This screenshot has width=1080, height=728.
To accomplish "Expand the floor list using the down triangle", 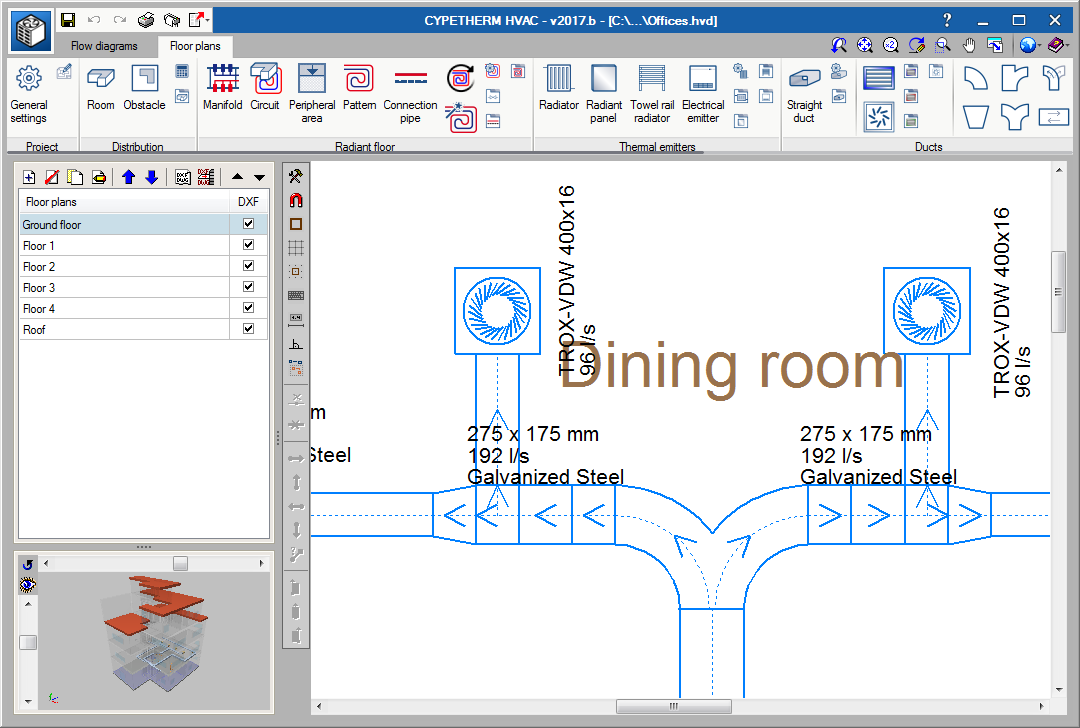I will [x=260, y=177].
